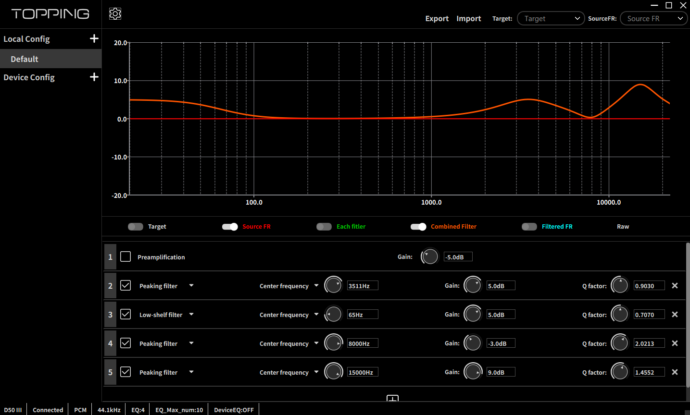Click the 3511Hz frequency input field

tap(362, 286)
